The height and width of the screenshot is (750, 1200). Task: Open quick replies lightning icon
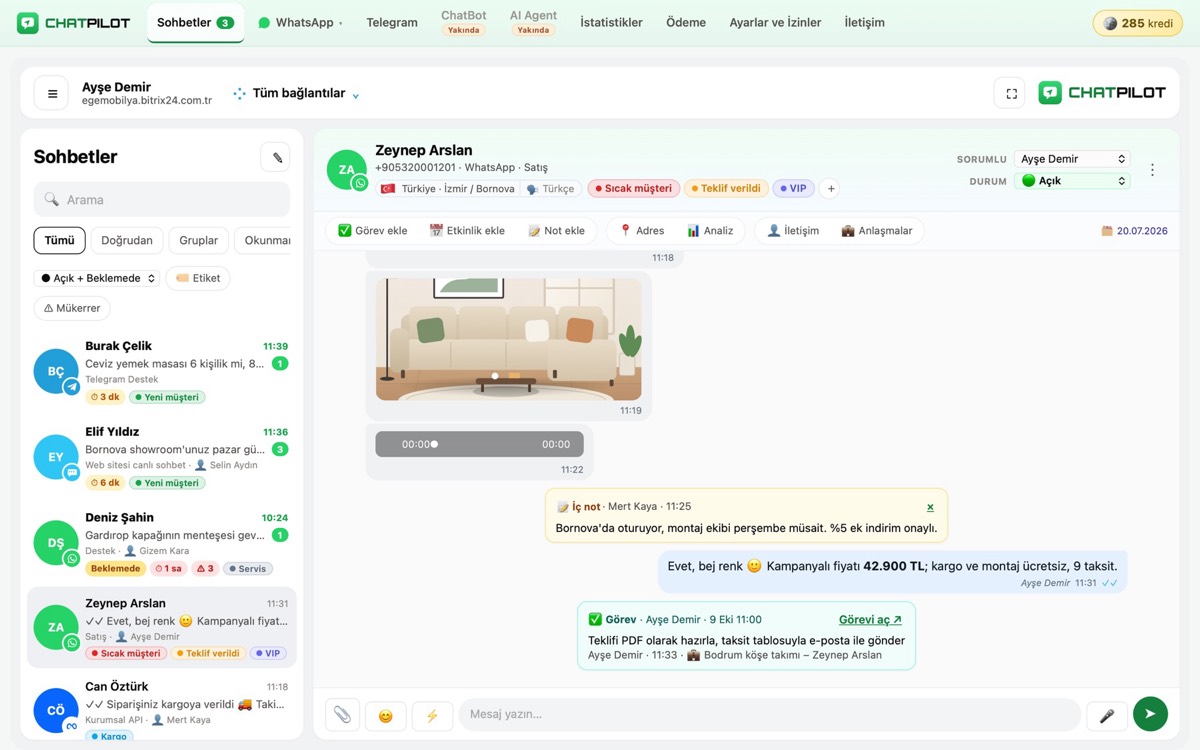pyautogui.click(x=432, y=715)
